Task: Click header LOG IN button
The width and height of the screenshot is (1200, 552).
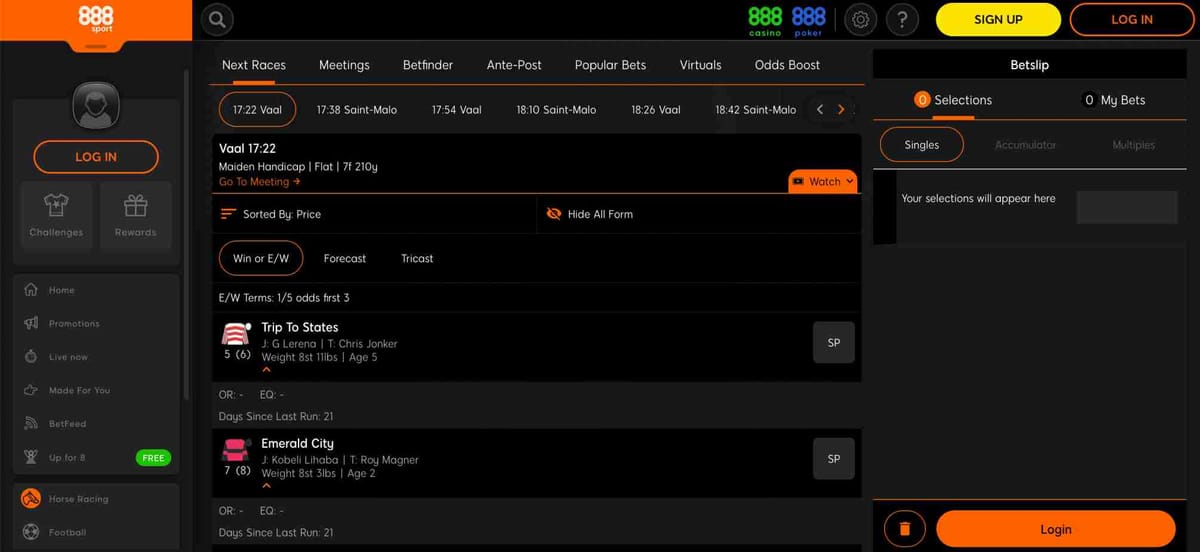Action: tap(1132, 19)
